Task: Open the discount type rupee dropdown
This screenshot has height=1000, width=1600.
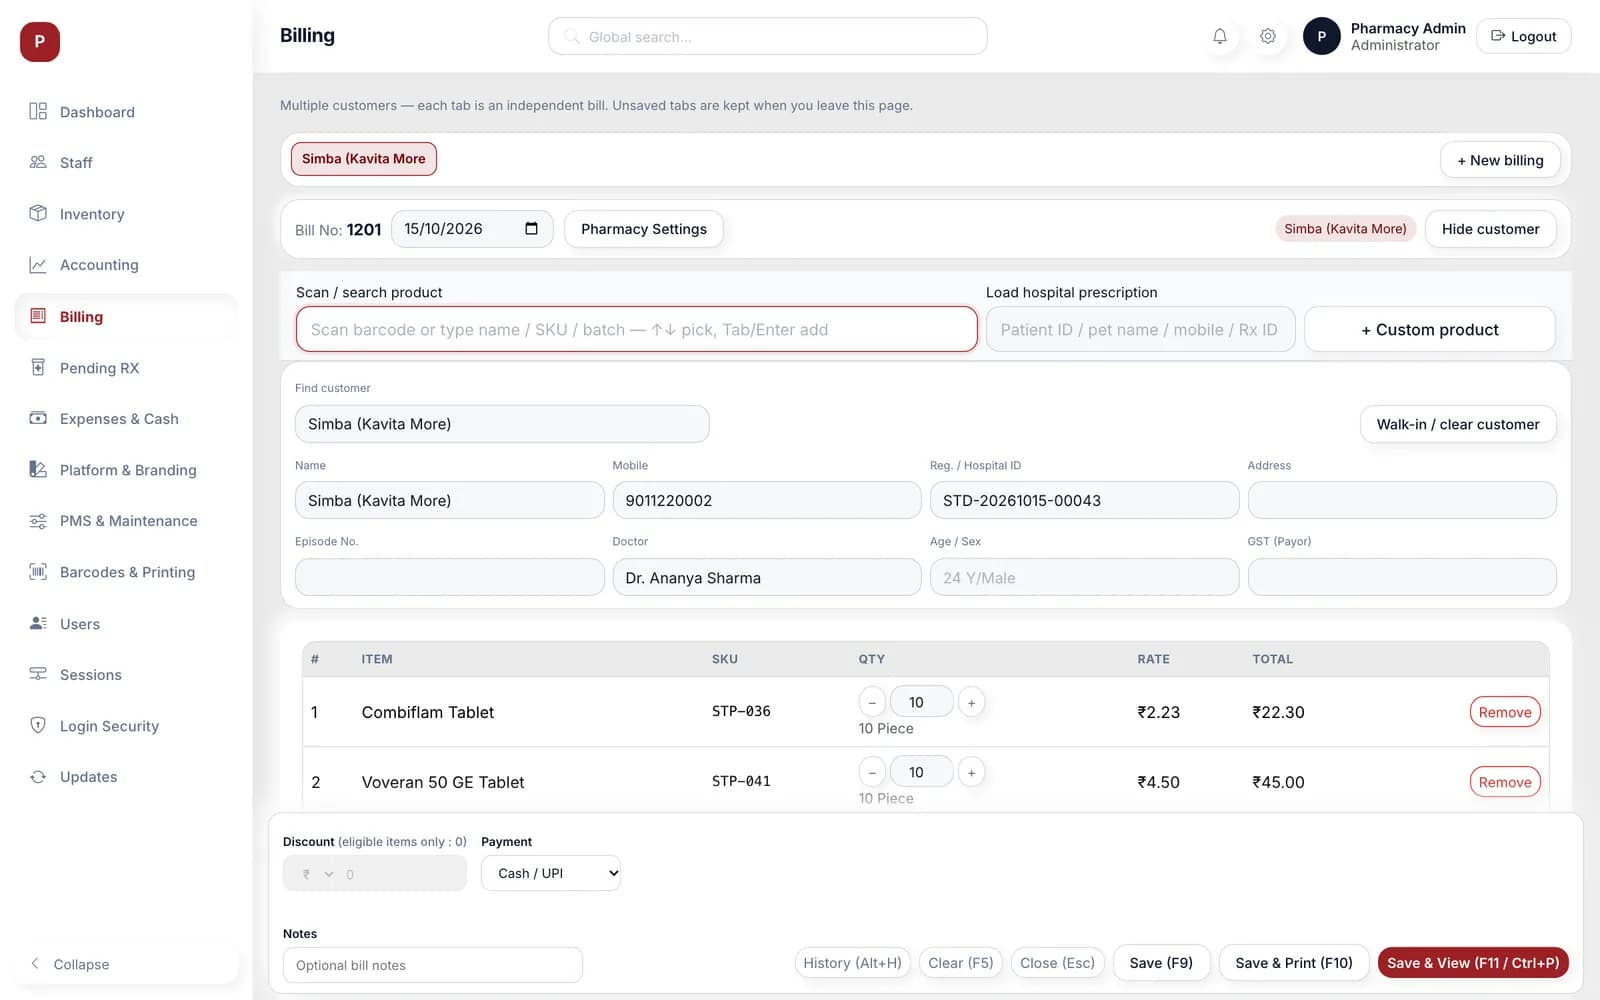Action: tap(318, 874)
